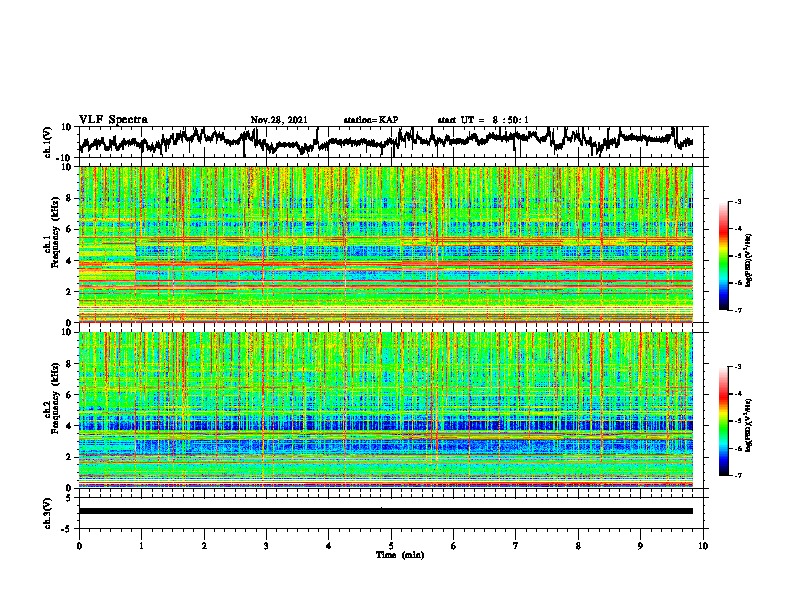Click the 'ch.3(V)' axis label
This screenshot has width=792, height=612.
(47, 513)
